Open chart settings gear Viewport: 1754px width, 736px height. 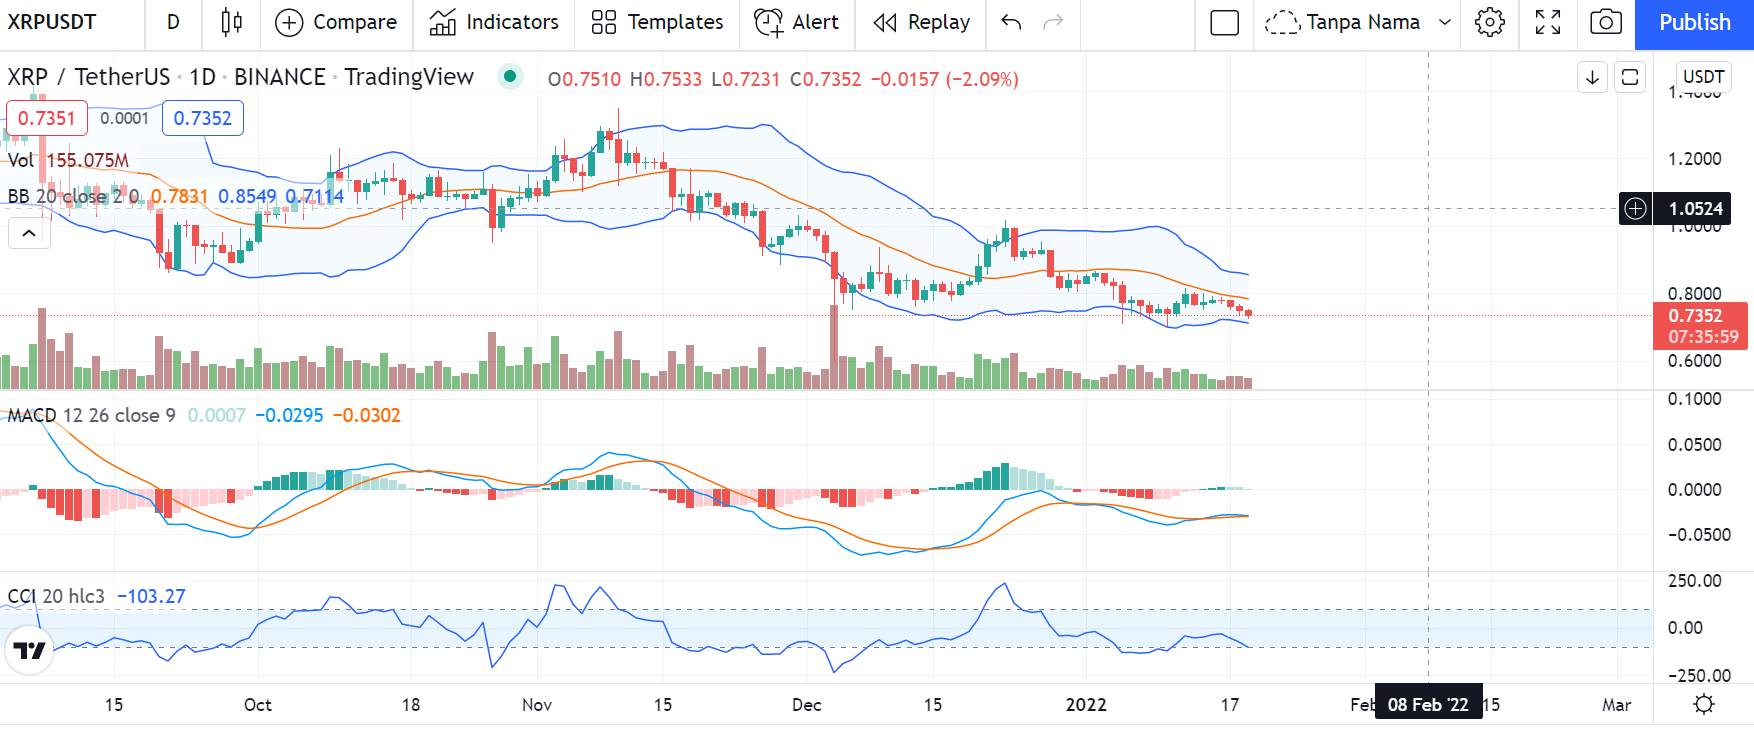click(x=1489, y=22)
